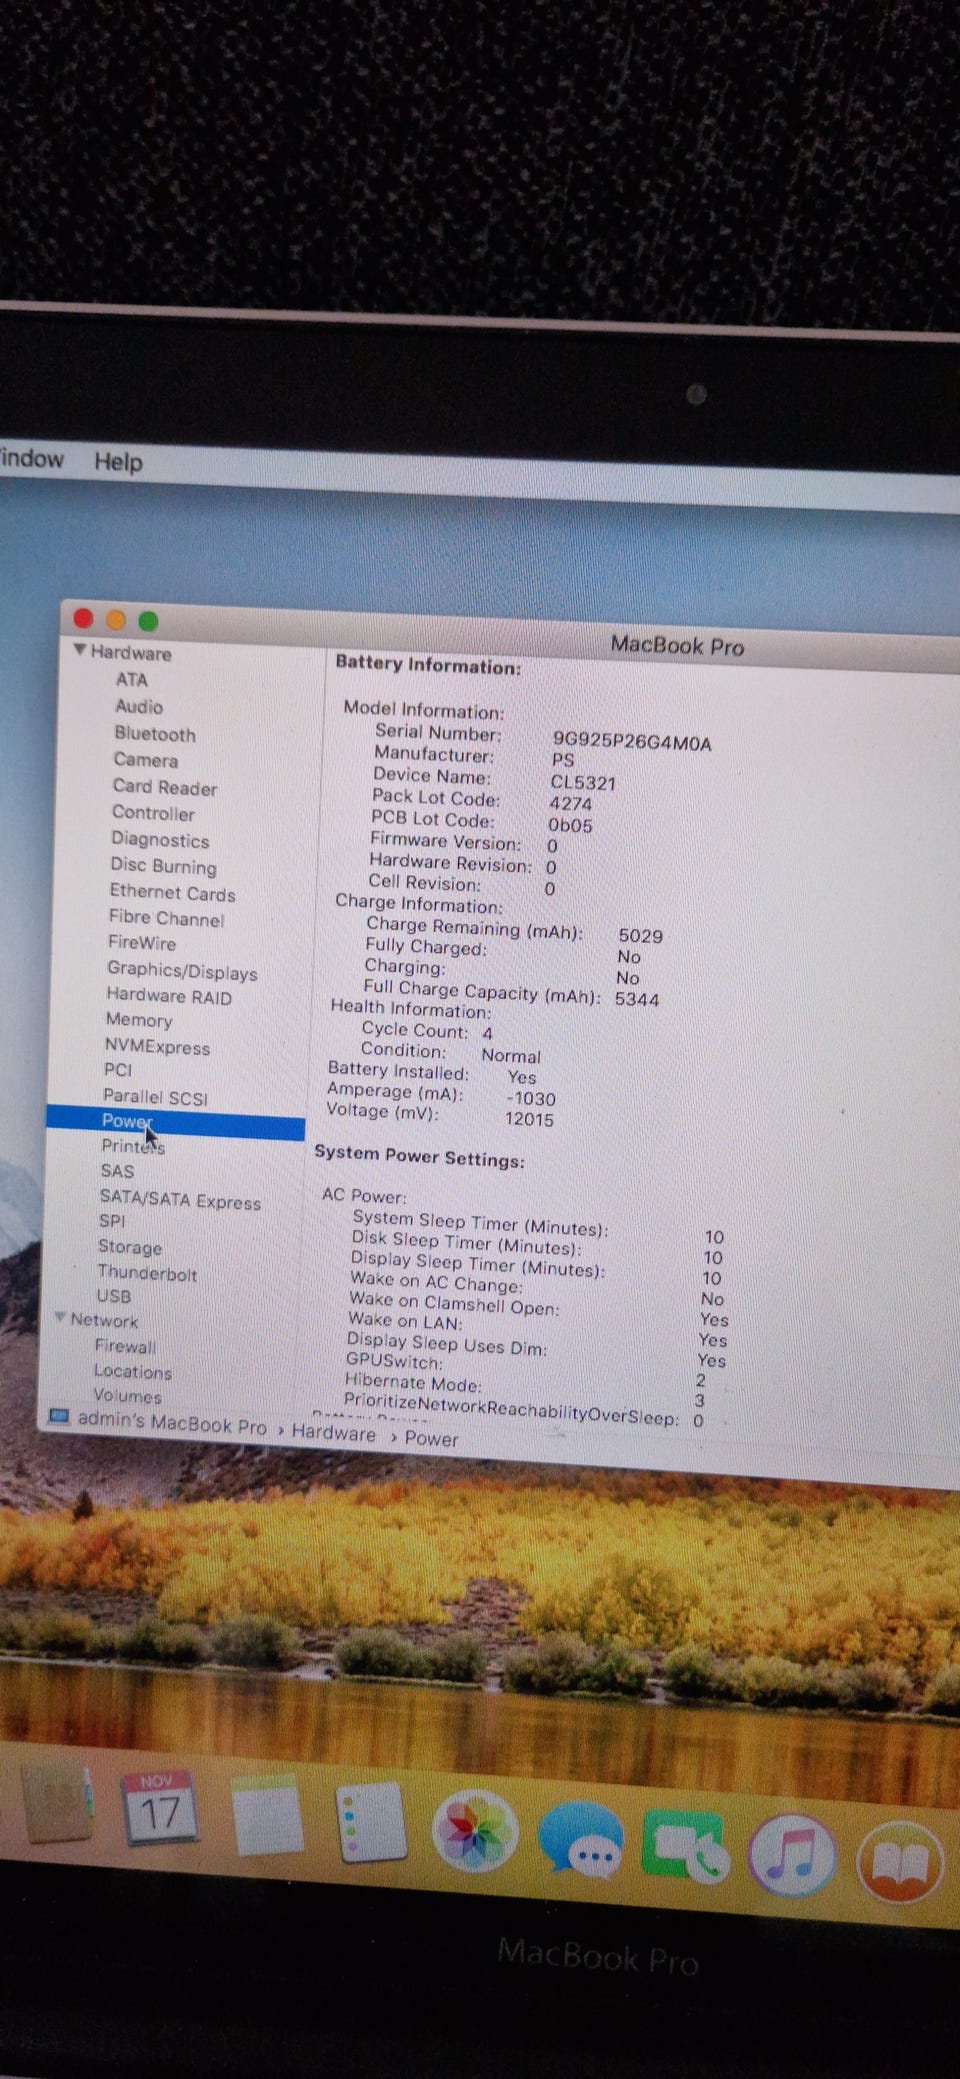This screenshot has height=2079, width=960.
Task: Select SATA/SATA Express in the sidebar
Action: pos(180,1198)
